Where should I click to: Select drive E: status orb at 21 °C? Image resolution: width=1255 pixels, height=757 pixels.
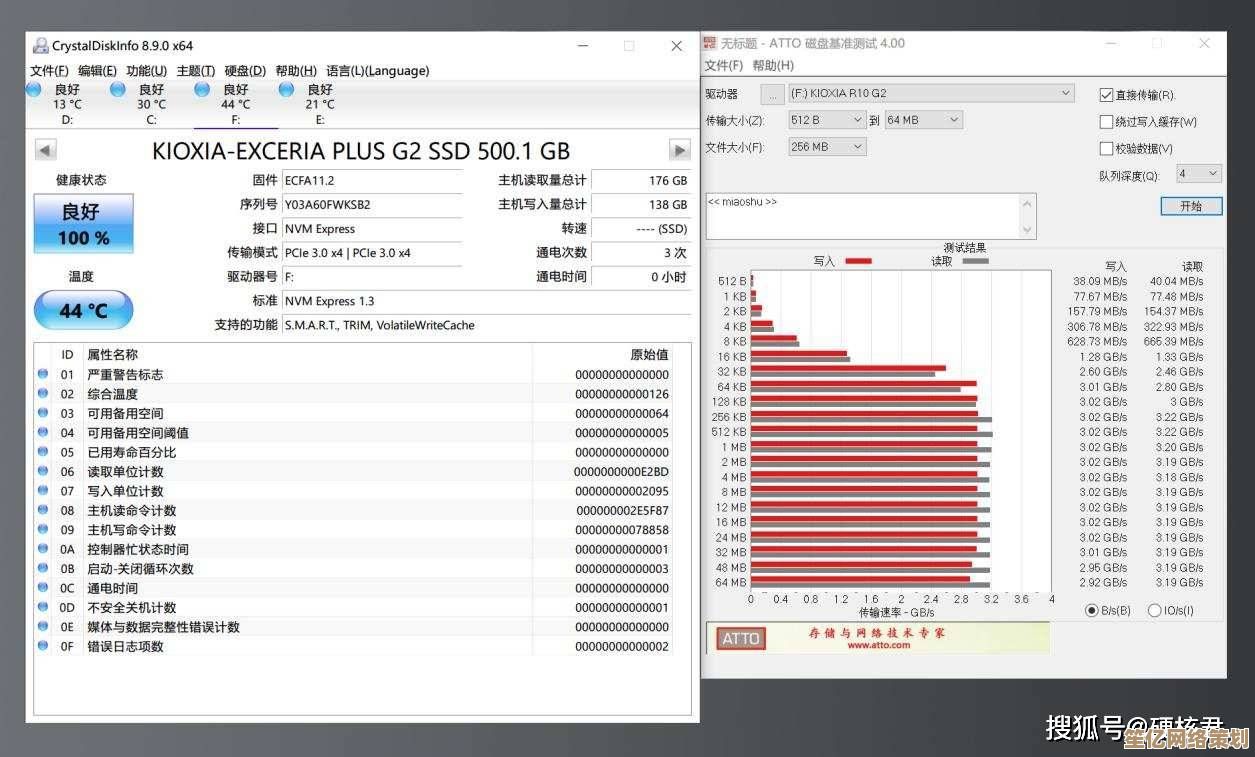pos(287,89)
